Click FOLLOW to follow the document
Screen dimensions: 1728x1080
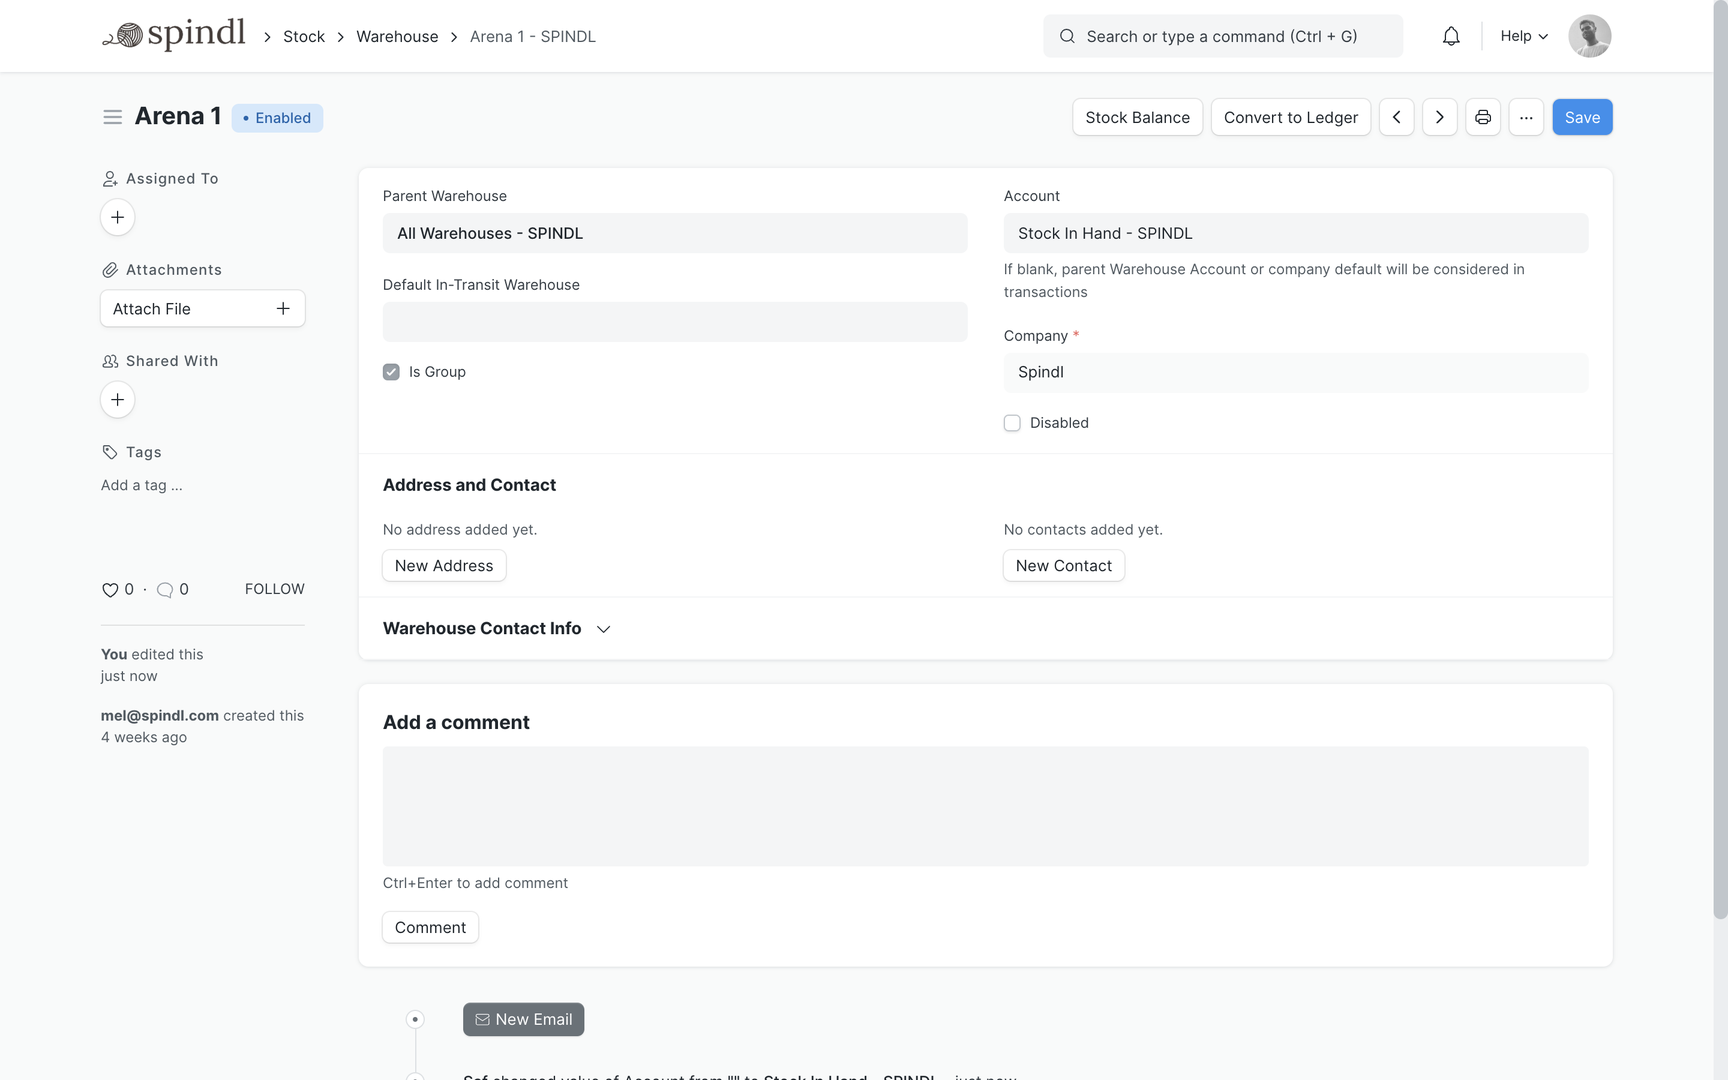(x=275, y=590)
